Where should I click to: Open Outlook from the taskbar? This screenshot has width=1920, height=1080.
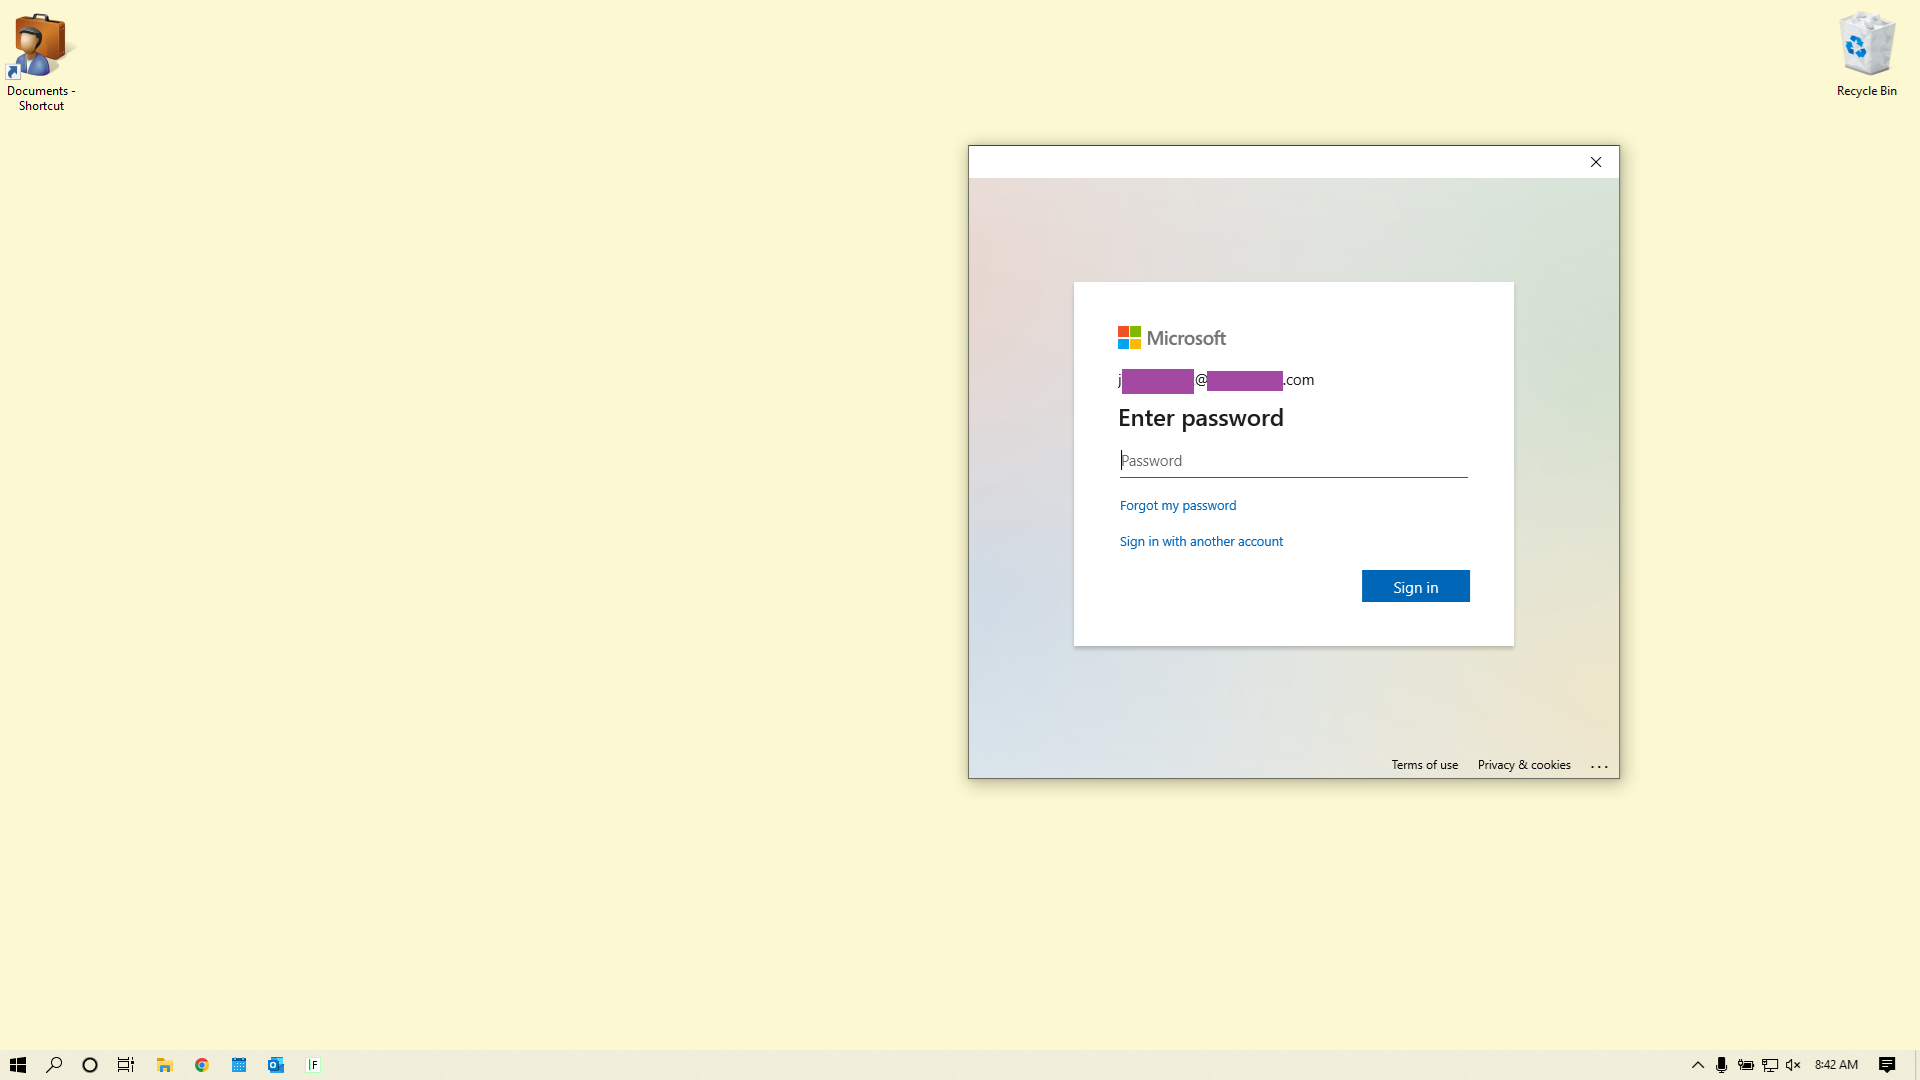click(x=276, y=1065)
